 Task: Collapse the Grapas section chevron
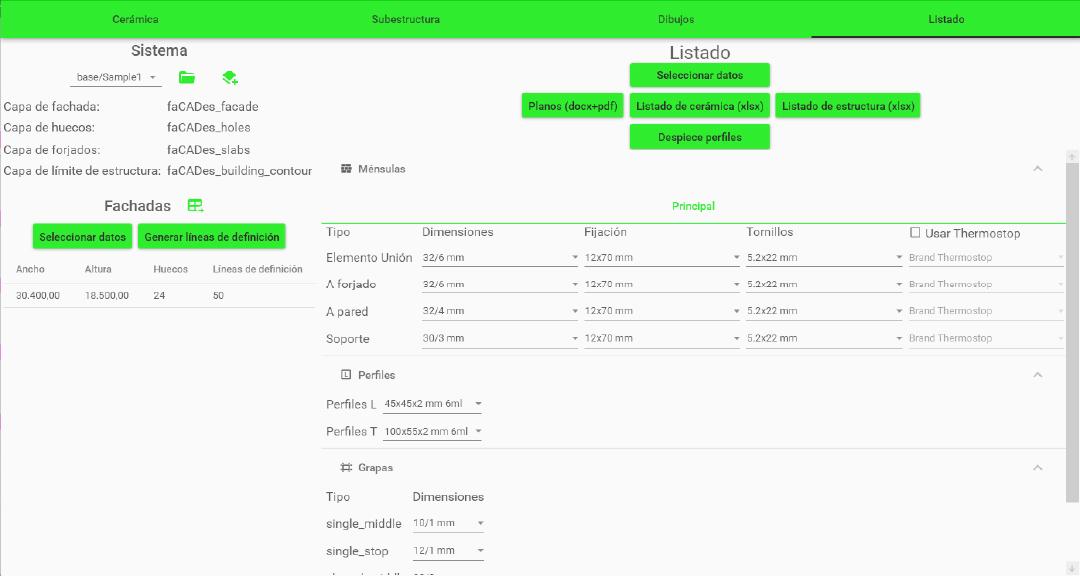(x=1037, y=467)
